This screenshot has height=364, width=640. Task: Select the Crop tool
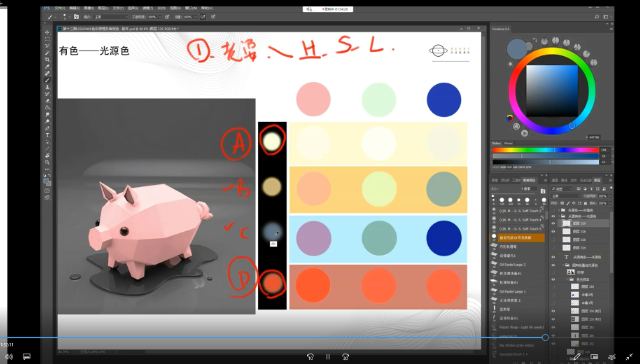[47, 60]
